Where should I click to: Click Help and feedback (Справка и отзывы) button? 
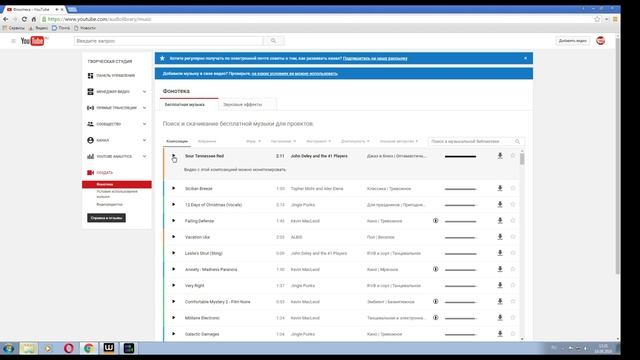click(x=106, y=218)
